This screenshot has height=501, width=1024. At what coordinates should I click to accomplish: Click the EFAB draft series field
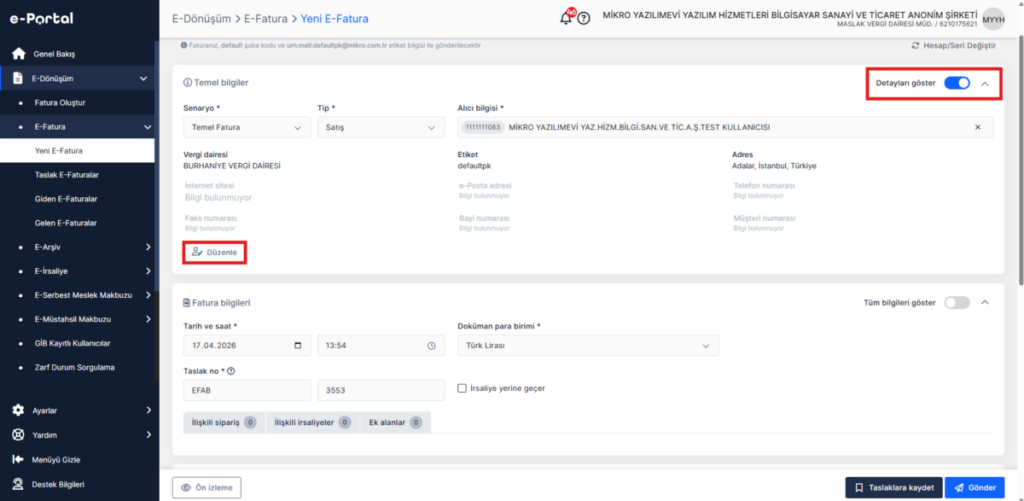click(x=248, y=391)
